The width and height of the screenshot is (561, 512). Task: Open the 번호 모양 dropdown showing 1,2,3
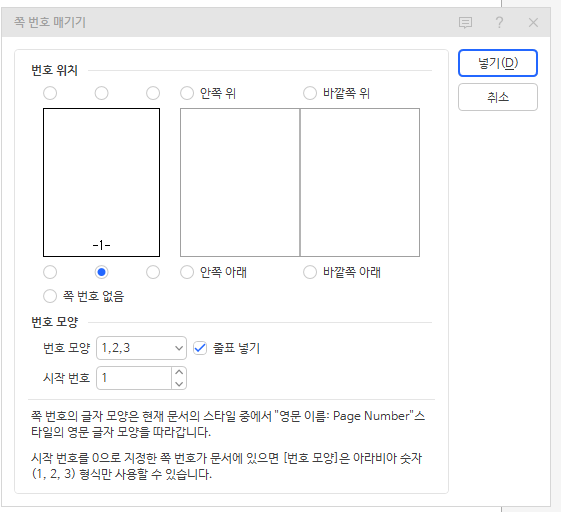click(x=141, y=348)
